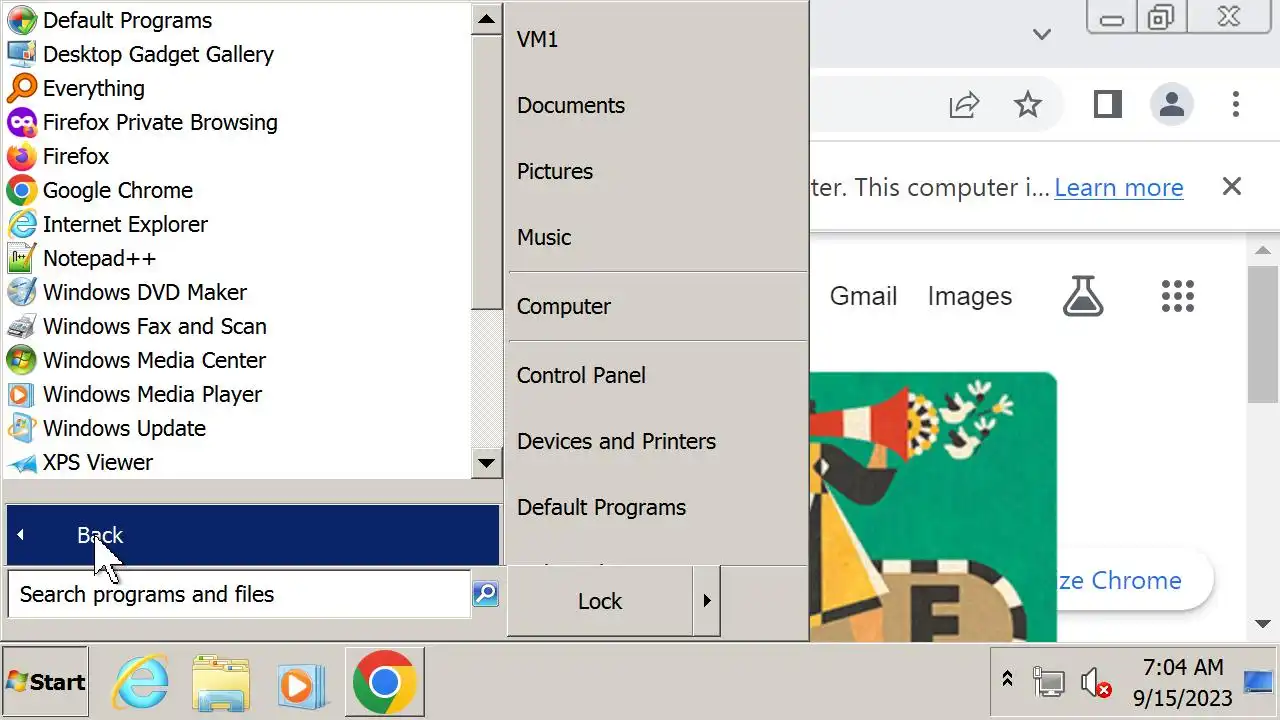Open Chrome three-dot menu

pyautogui.click(x=1236, y=104)
